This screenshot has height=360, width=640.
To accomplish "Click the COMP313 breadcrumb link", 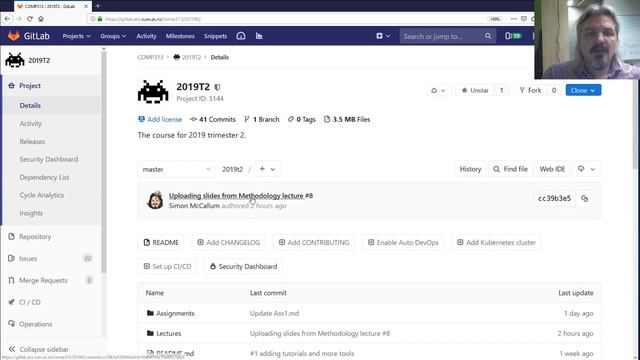I will click(x=150, y=57).
